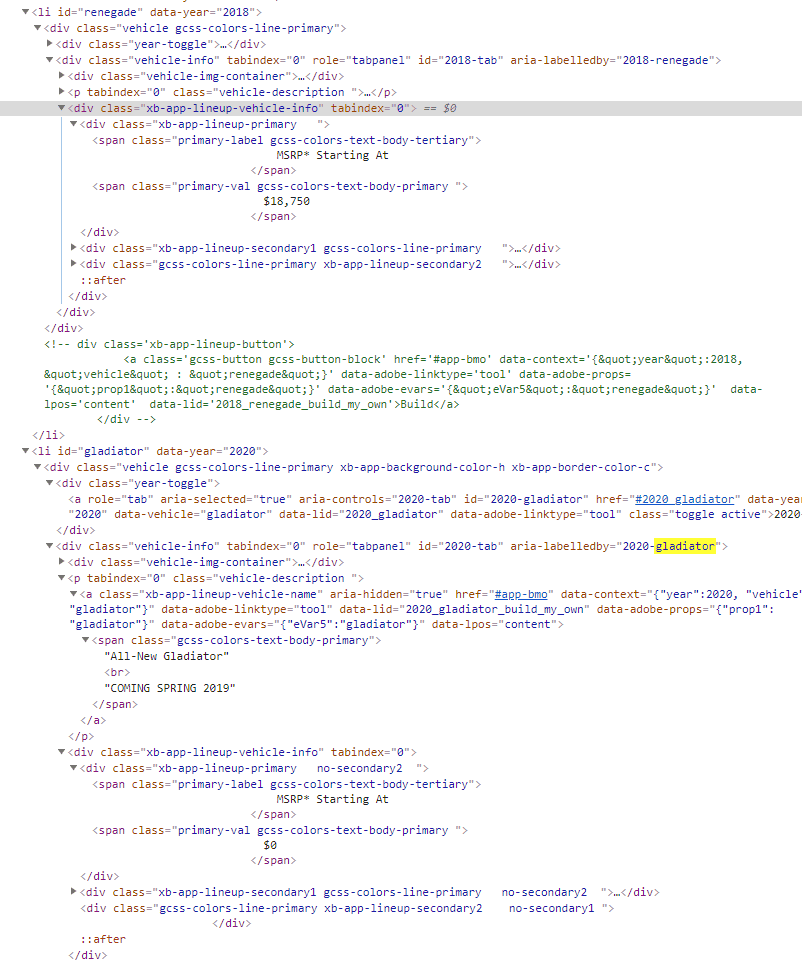Select the "$18,750" price text
Viewport: 802px width, 966px height.
coord(286,201)
